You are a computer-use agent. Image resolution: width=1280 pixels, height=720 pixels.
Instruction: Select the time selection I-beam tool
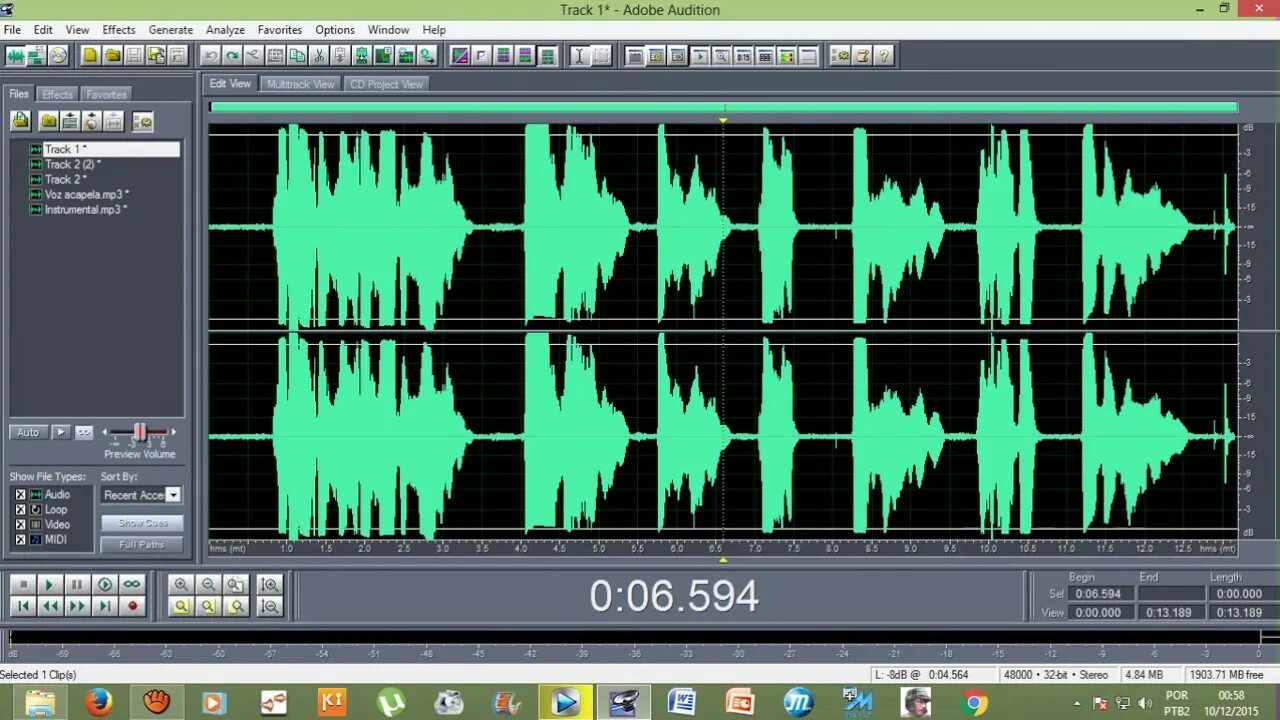[x=579, y=56]
